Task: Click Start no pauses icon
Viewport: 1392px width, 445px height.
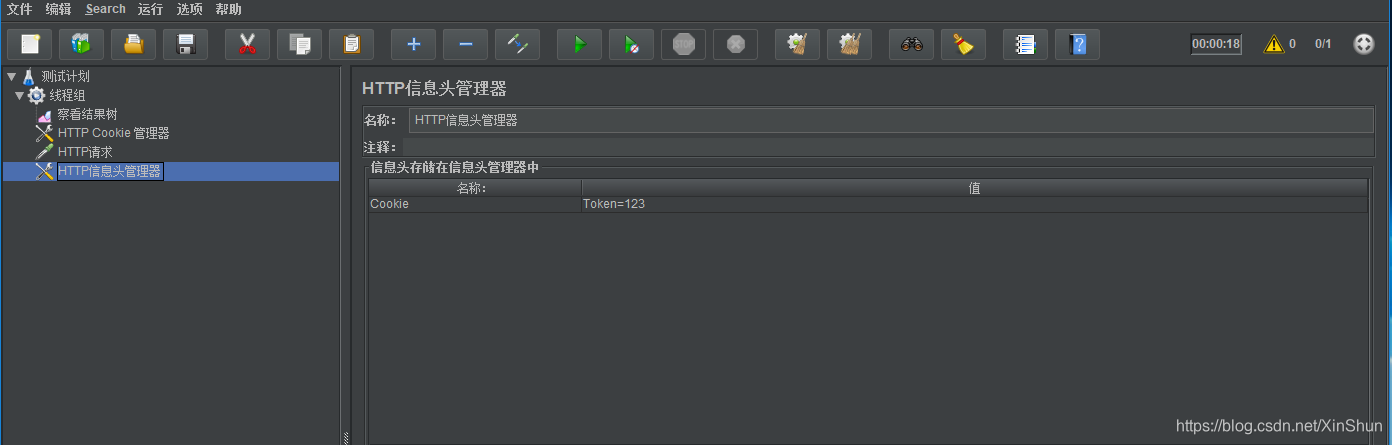Action: coord(631,44)
